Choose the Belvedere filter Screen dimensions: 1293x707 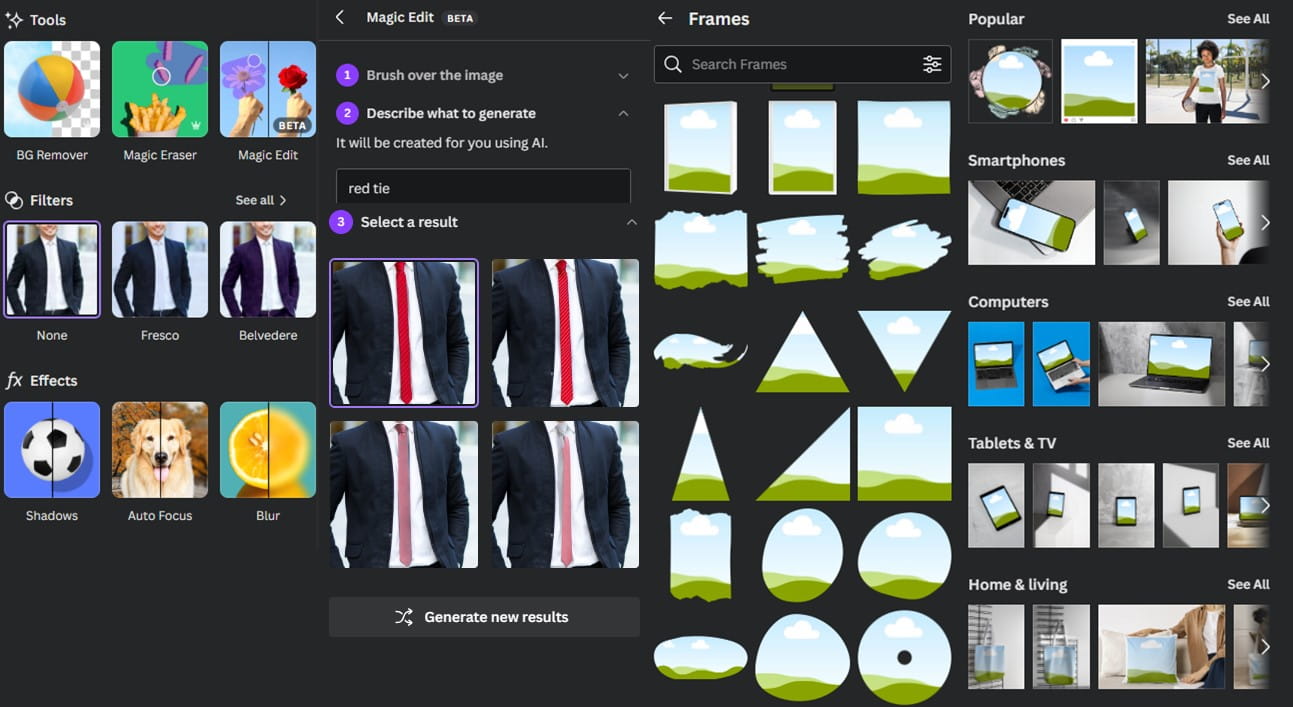point(267,270)
